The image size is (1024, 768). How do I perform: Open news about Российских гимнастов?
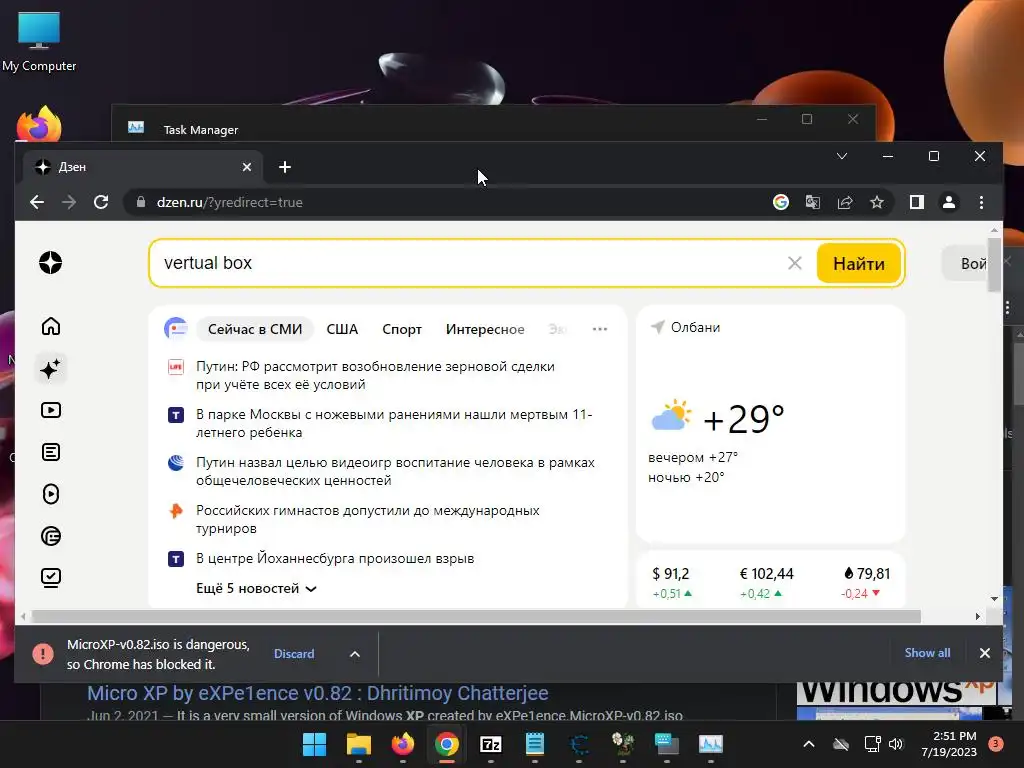tap(368, 519)
